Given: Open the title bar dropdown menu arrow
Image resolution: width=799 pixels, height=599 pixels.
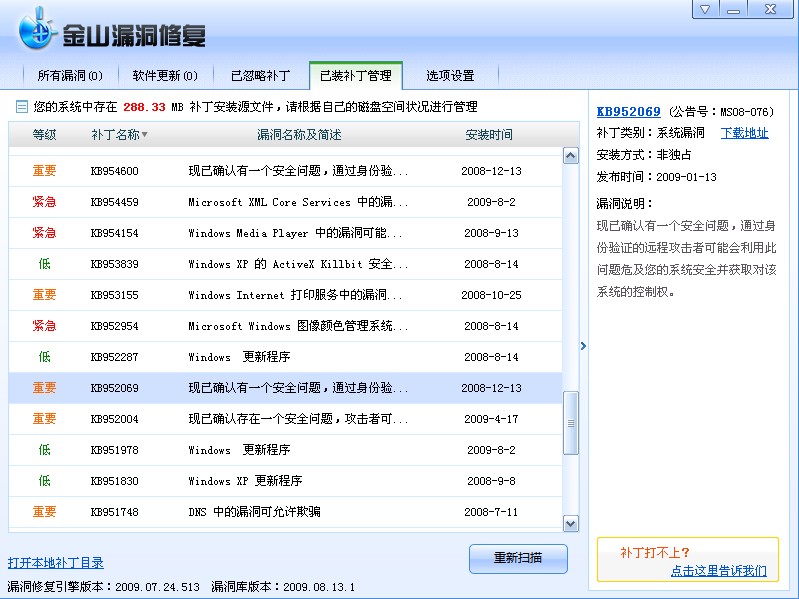Looking at the screenshot, I should (705, 9).
